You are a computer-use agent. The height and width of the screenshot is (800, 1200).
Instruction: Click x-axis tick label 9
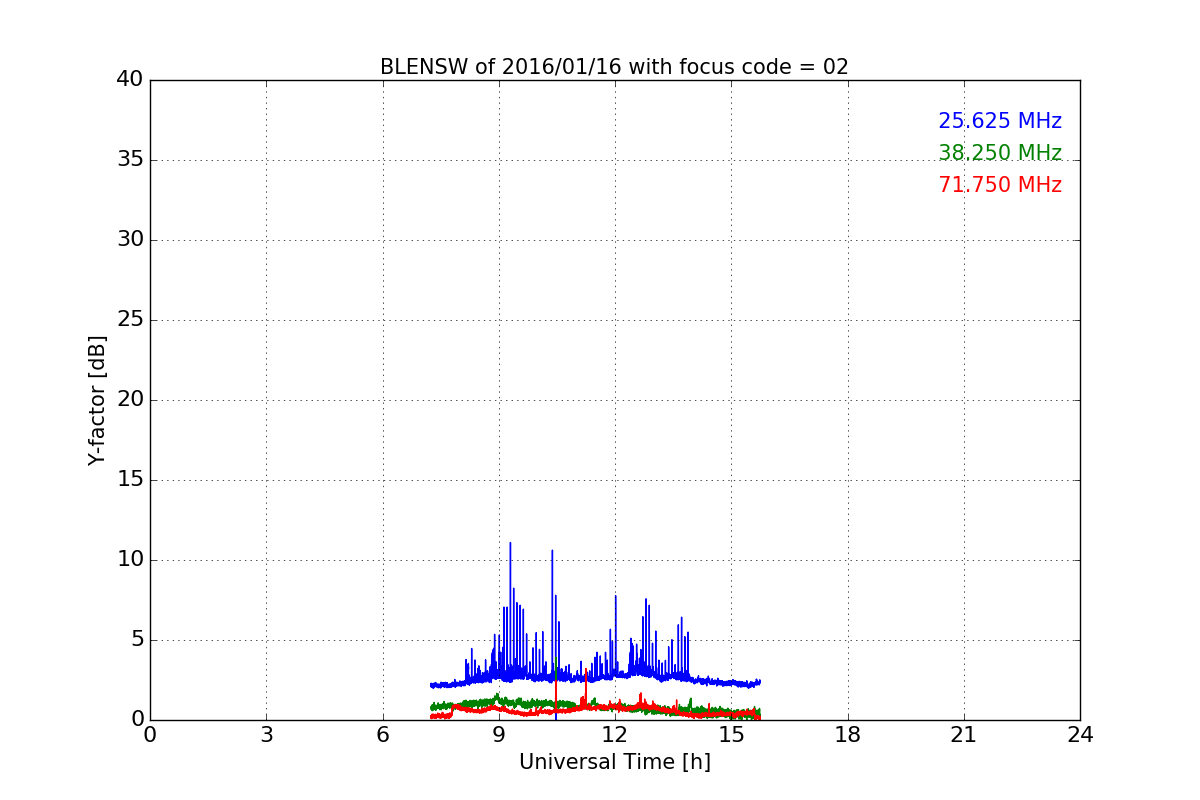pyautogui.click(x=499, y=735)
